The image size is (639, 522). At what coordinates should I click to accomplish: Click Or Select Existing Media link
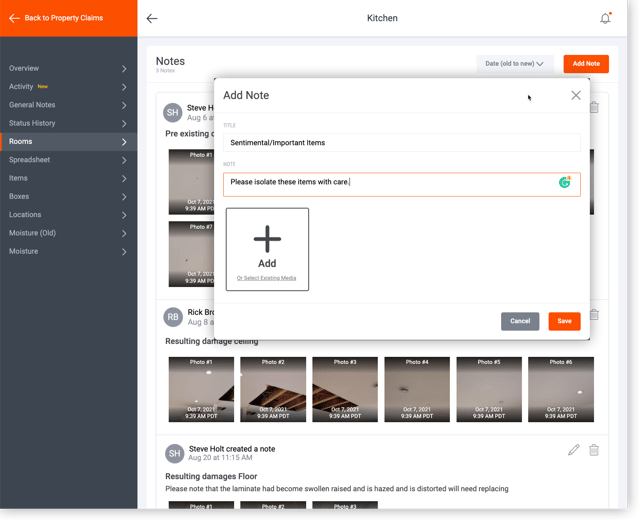[267, 278]
